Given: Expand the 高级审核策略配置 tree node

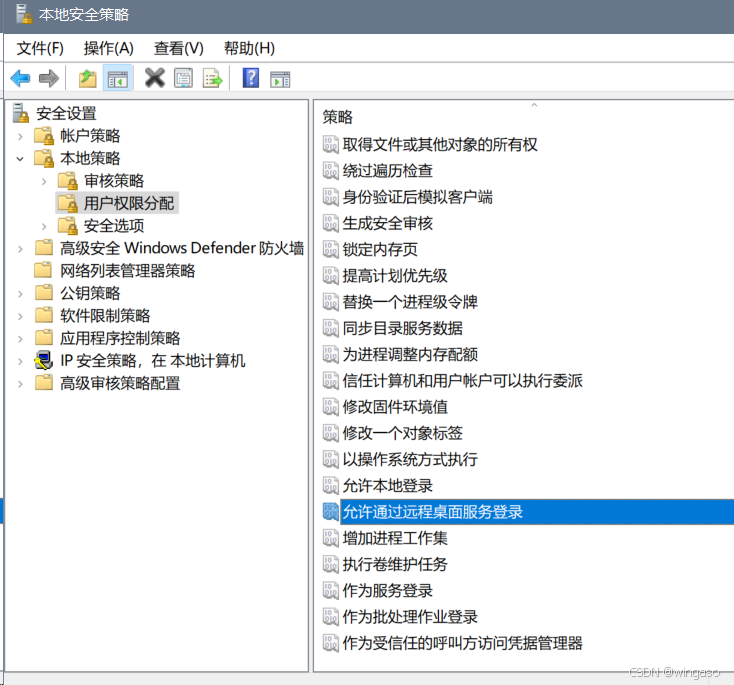Looking at the screenshot, I should coord(20,383).
